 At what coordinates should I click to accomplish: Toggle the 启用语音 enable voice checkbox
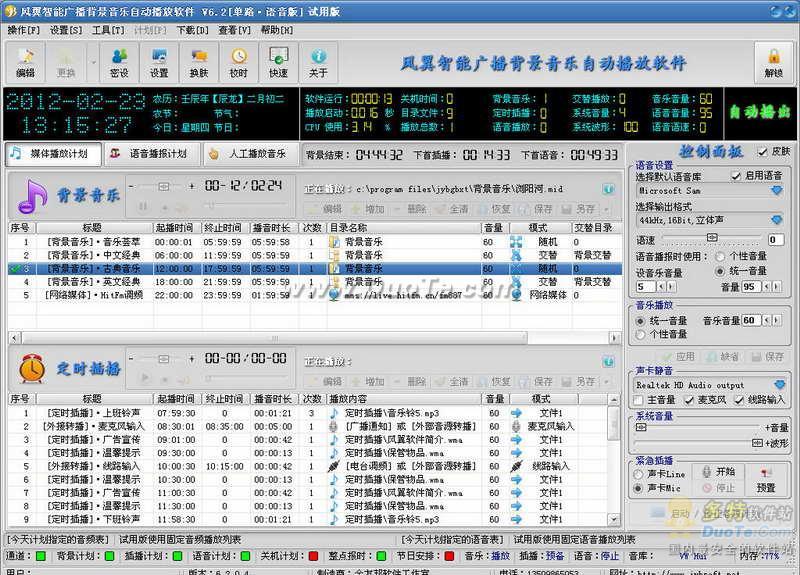pos(736,176)
